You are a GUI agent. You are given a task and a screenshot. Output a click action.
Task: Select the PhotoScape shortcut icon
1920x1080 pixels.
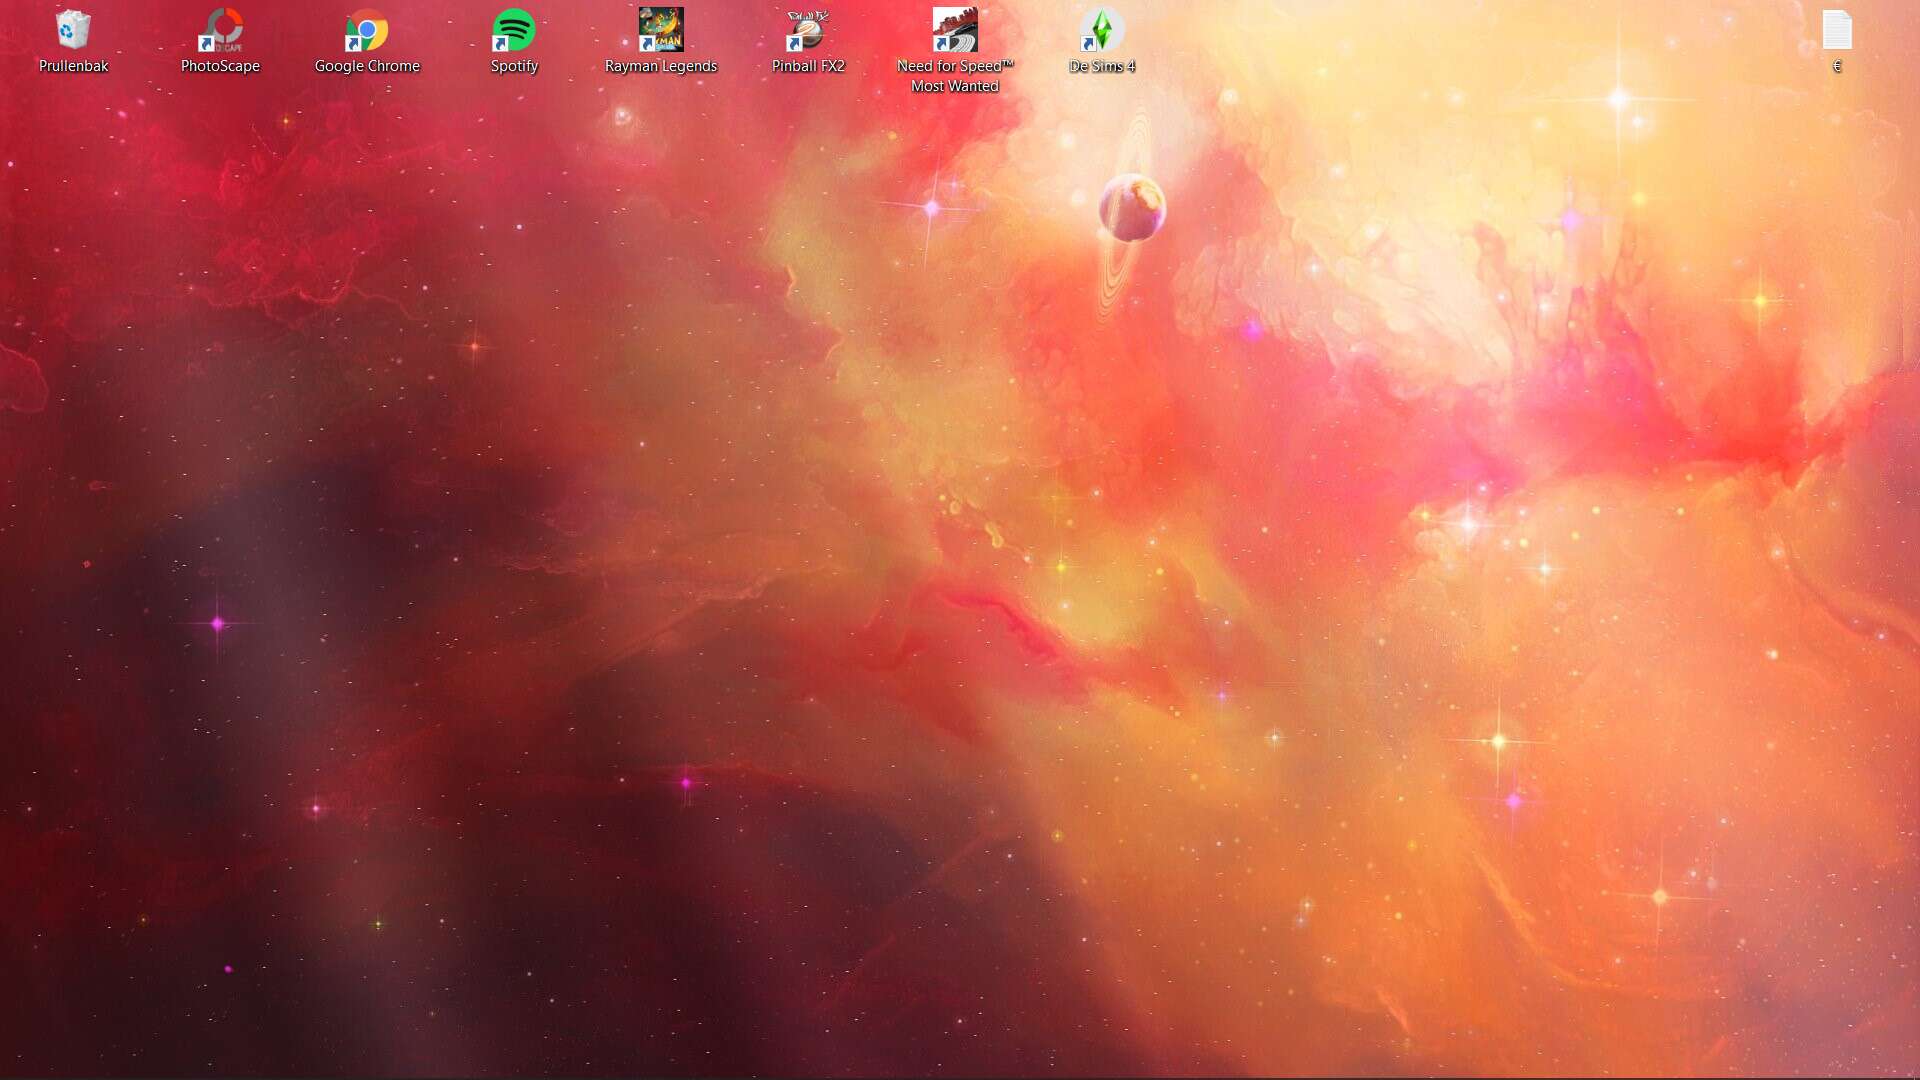[220, 30]
